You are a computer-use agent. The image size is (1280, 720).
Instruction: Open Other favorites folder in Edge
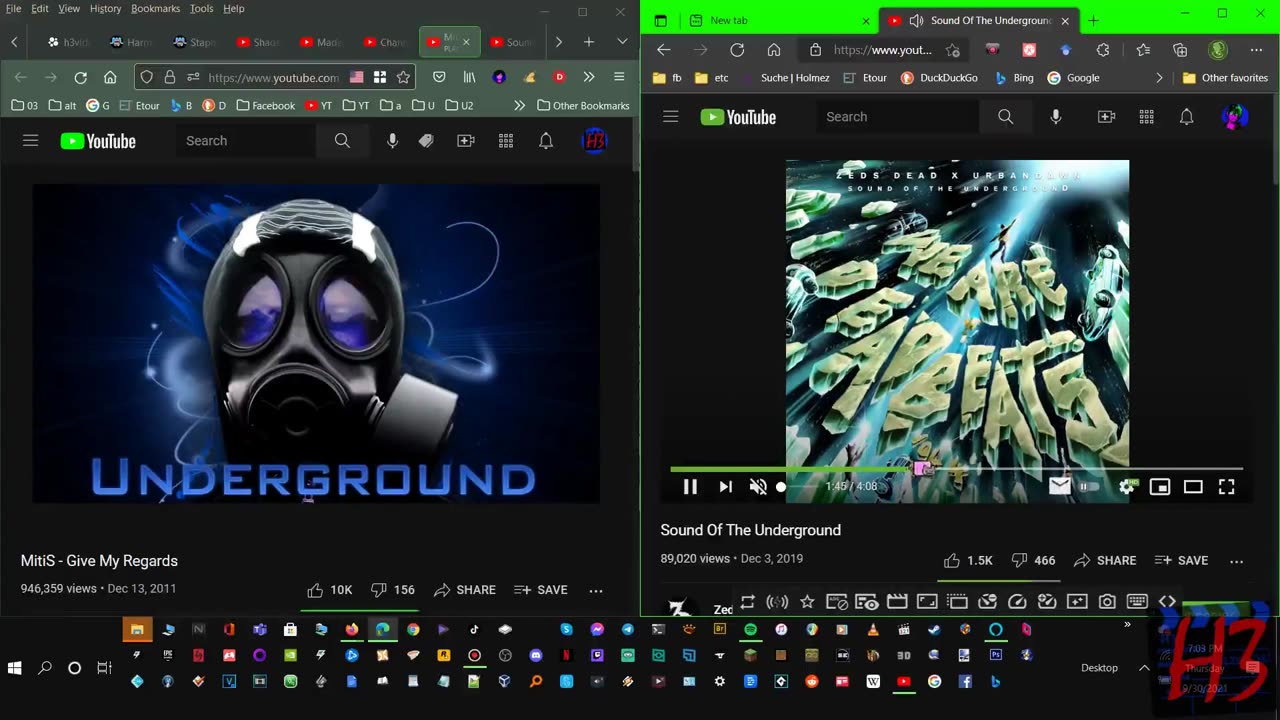tap(1225, 78)
